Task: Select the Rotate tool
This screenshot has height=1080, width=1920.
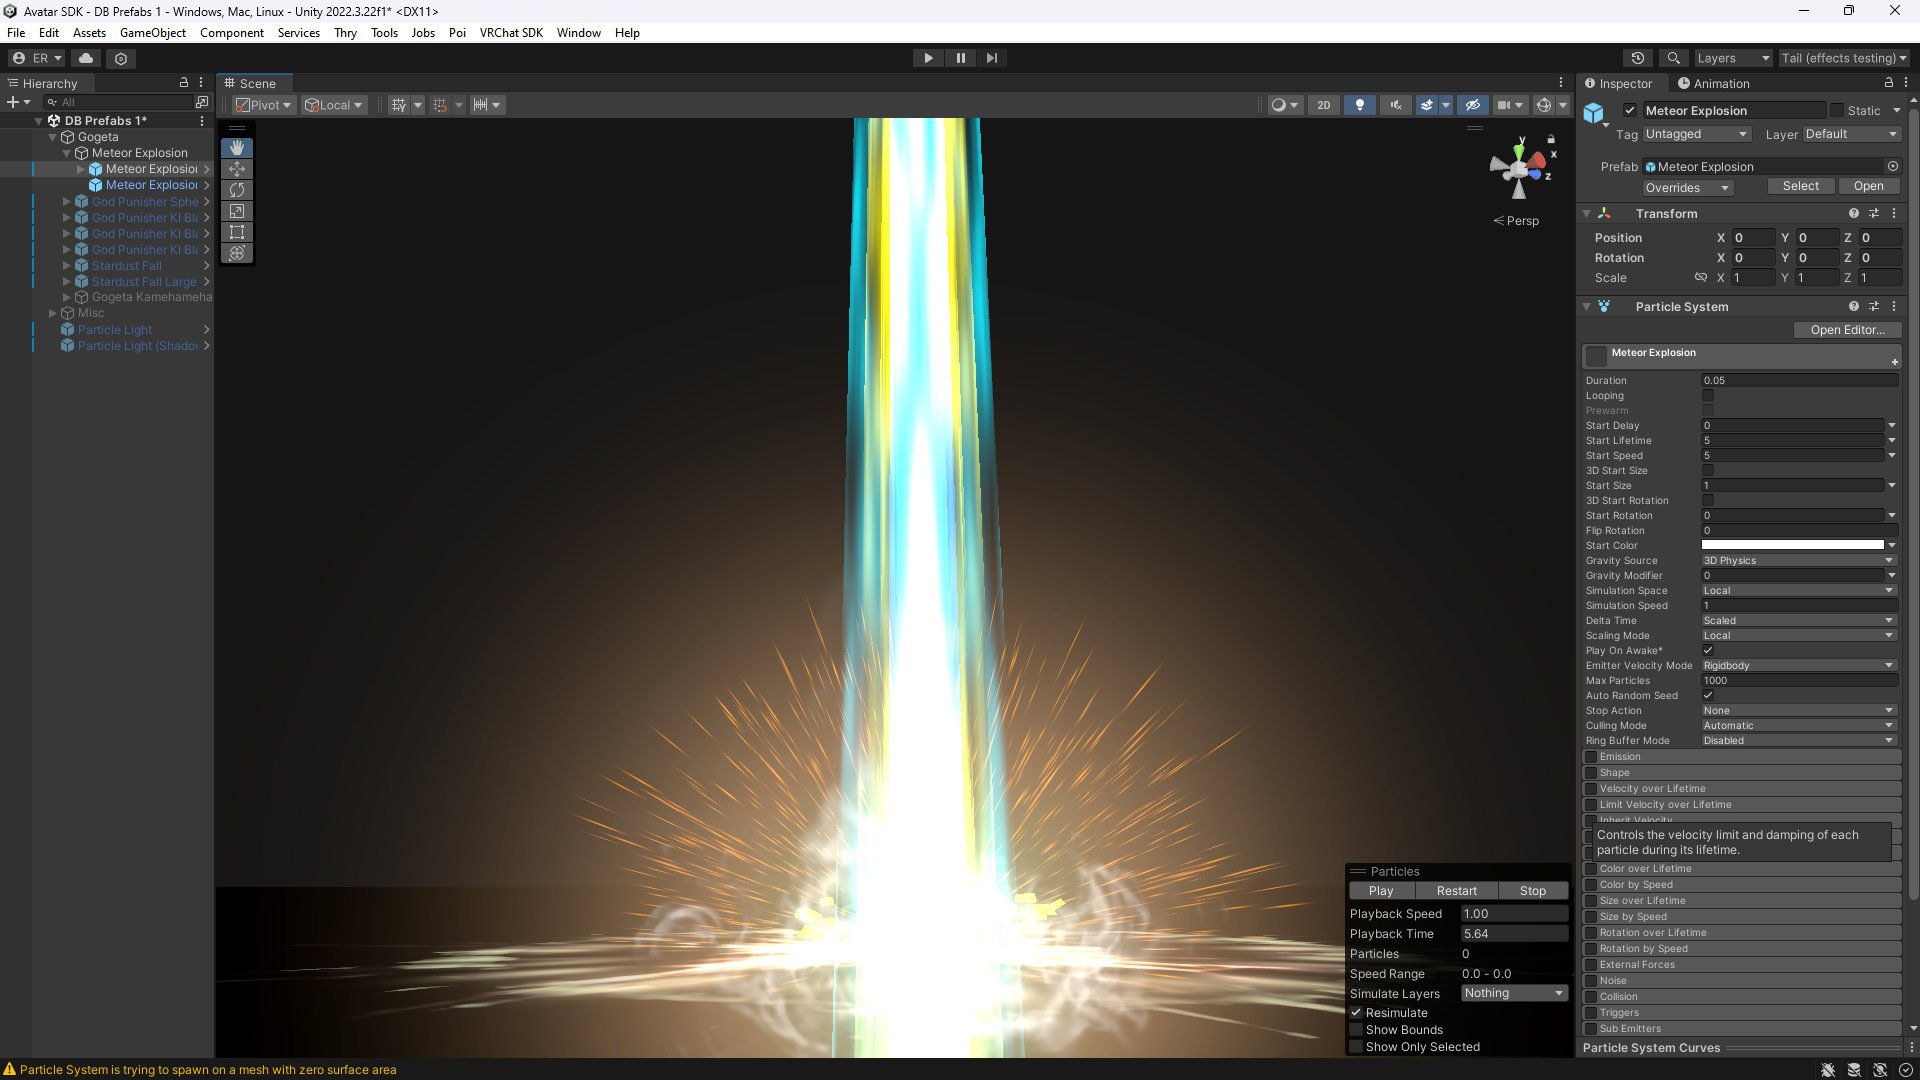Action: pyautogui.click(x=237, y=190)
